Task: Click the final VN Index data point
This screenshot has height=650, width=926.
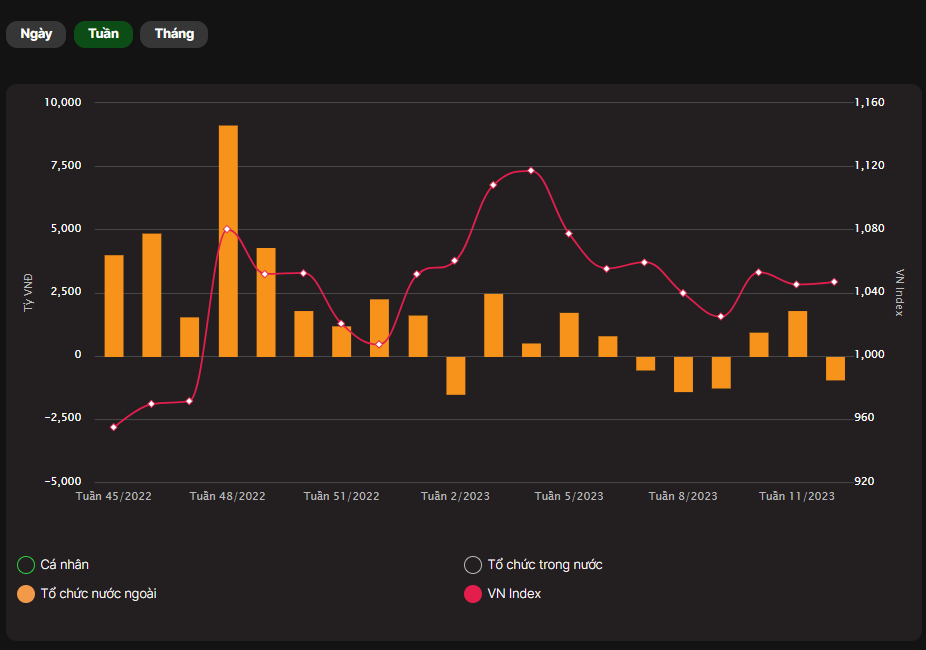Action: [x=835, y=282]
